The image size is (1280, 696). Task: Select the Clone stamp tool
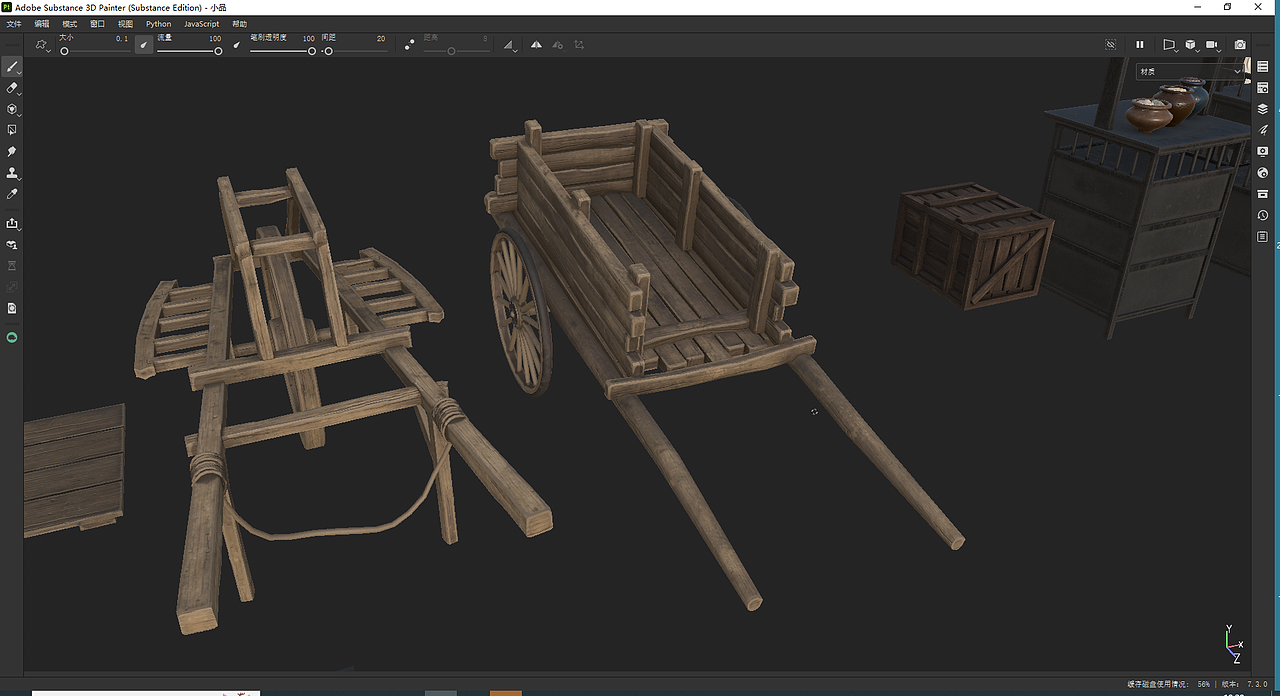(x=12, y=172)
